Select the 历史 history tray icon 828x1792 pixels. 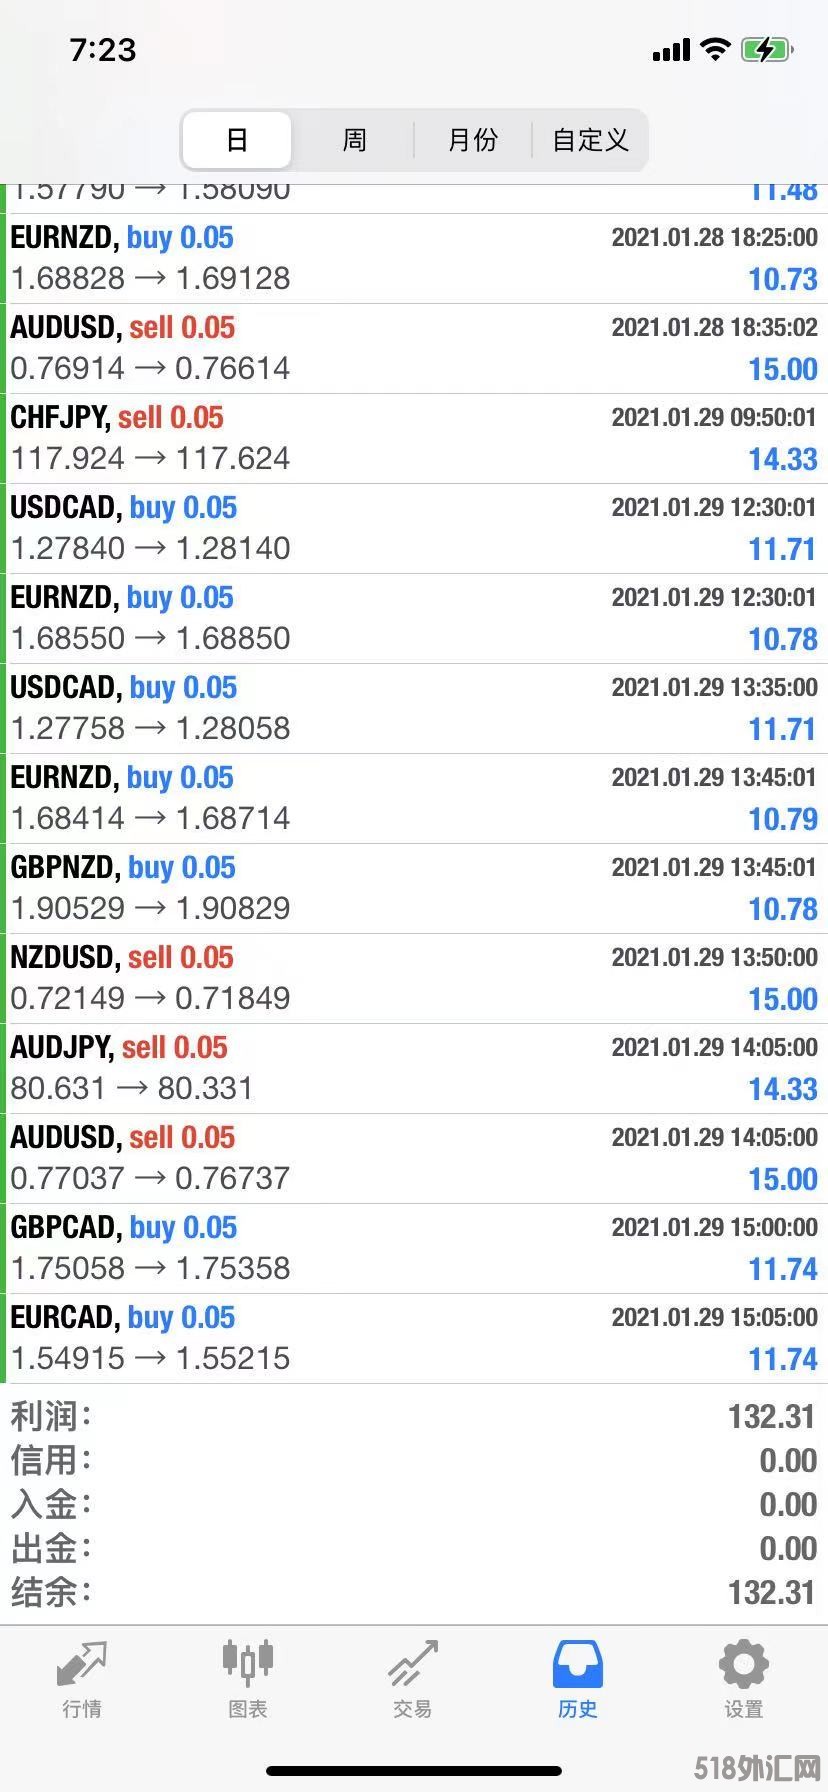[x=578, y=1665]
